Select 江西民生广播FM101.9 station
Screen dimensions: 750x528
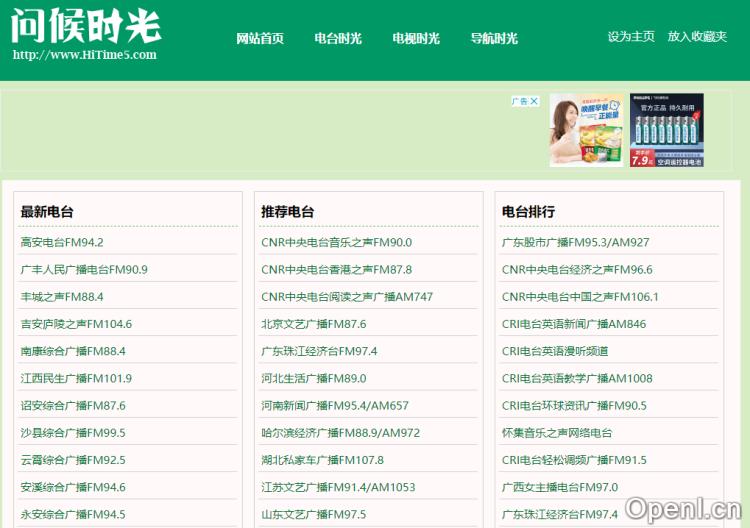pos(76,378)
